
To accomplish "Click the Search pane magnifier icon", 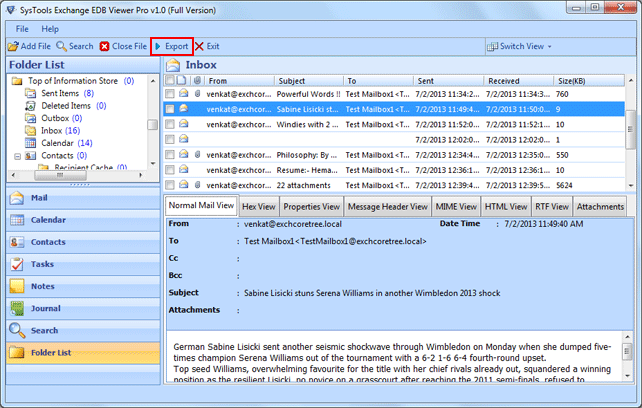I will pos(17,331).
